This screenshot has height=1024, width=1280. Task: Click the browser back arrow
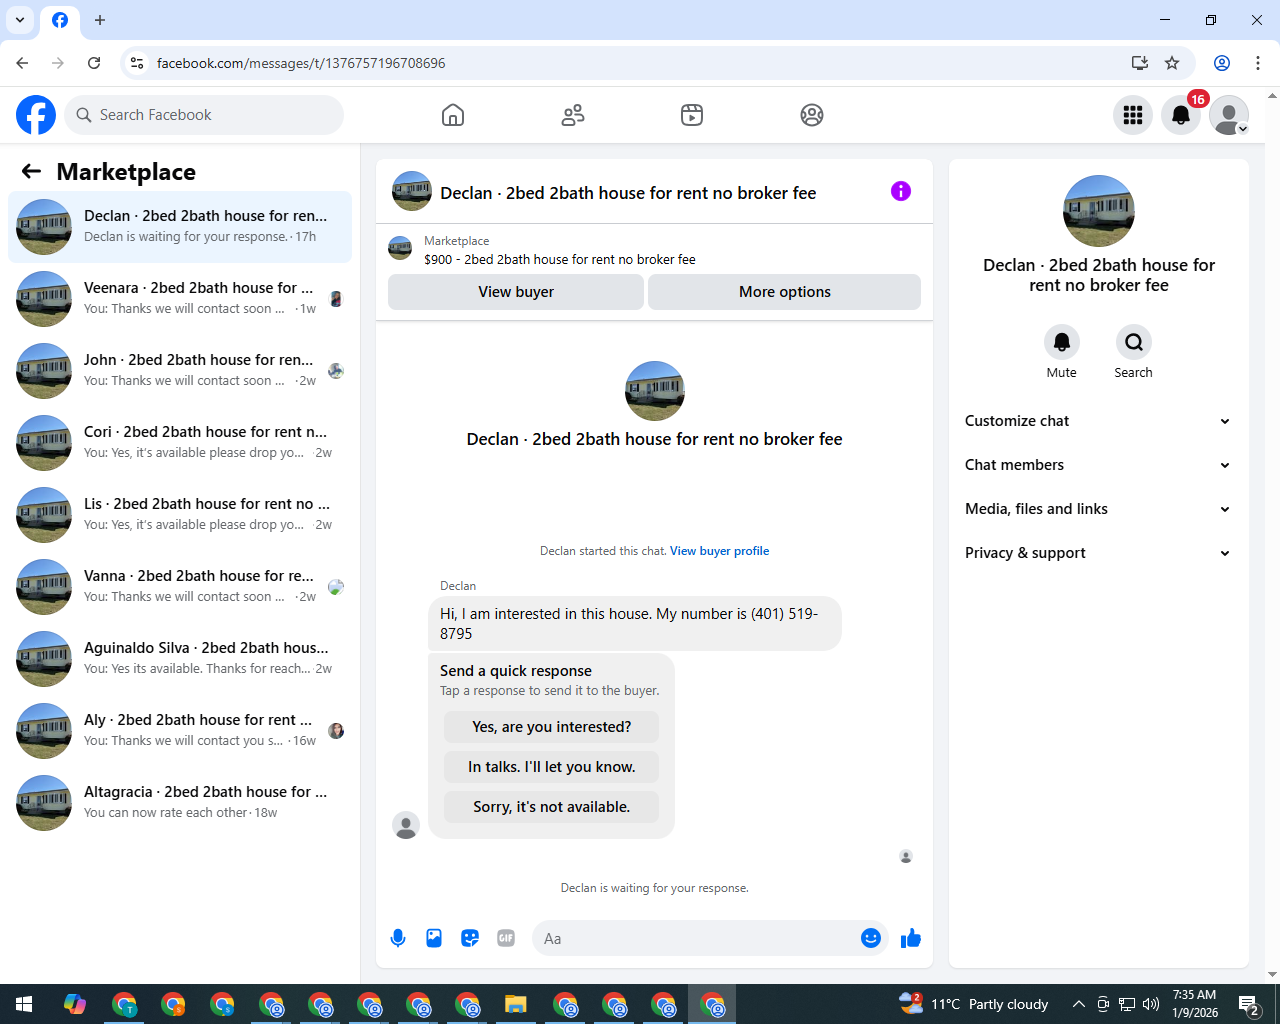pos(22,63)
